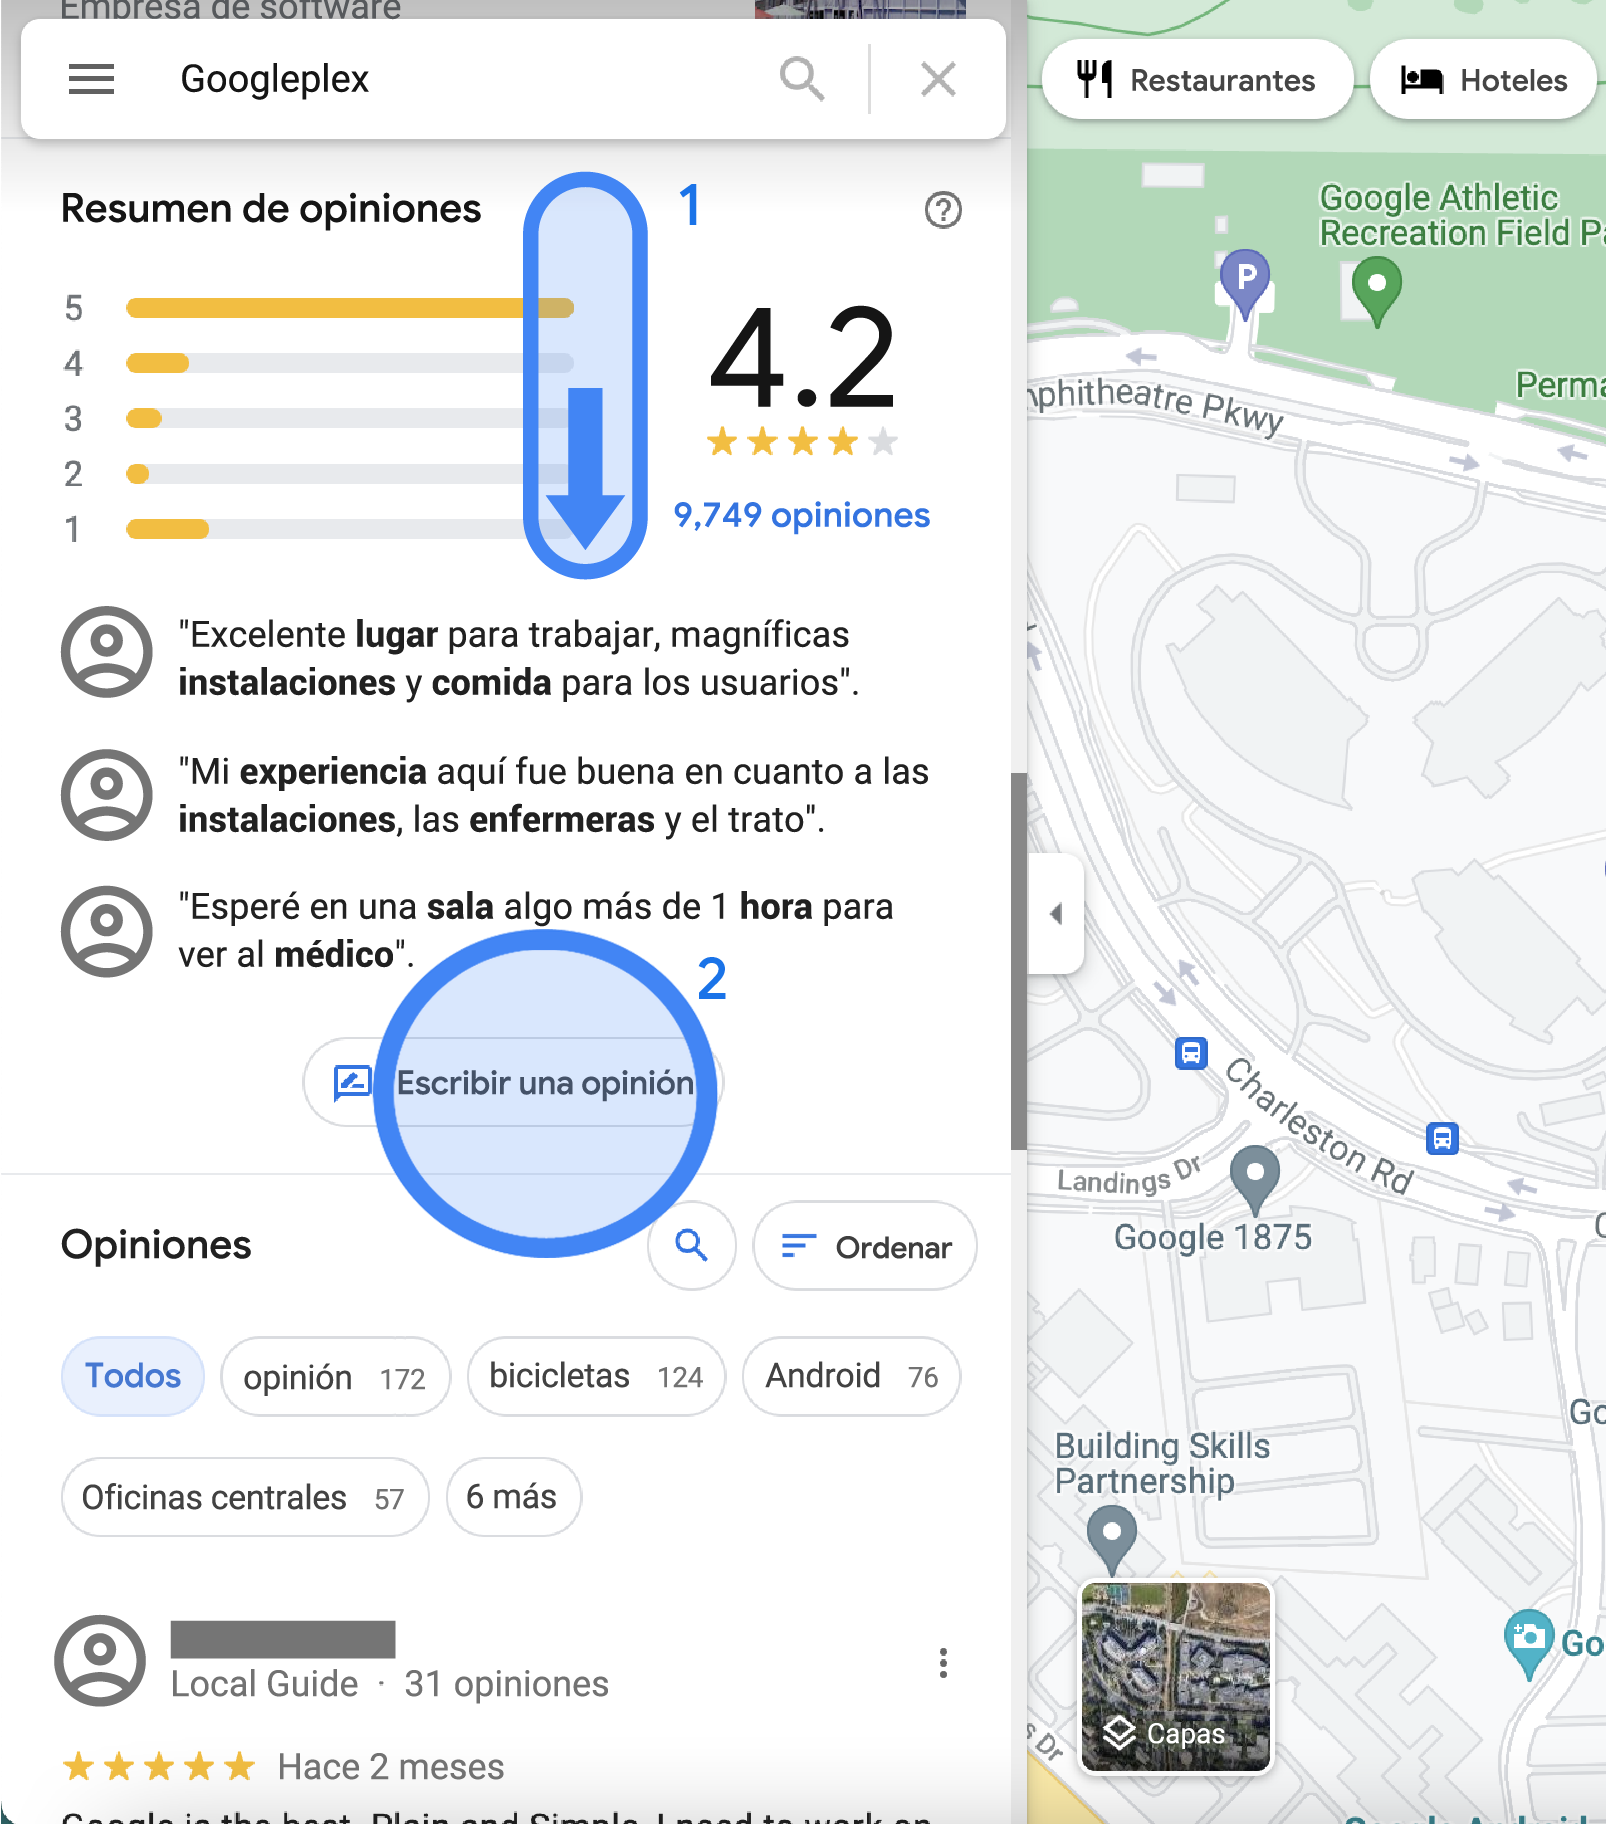Screen dimensions: 1606x1824
Task: Click the 4-star rating bar
Action: (x=350, y=363)
